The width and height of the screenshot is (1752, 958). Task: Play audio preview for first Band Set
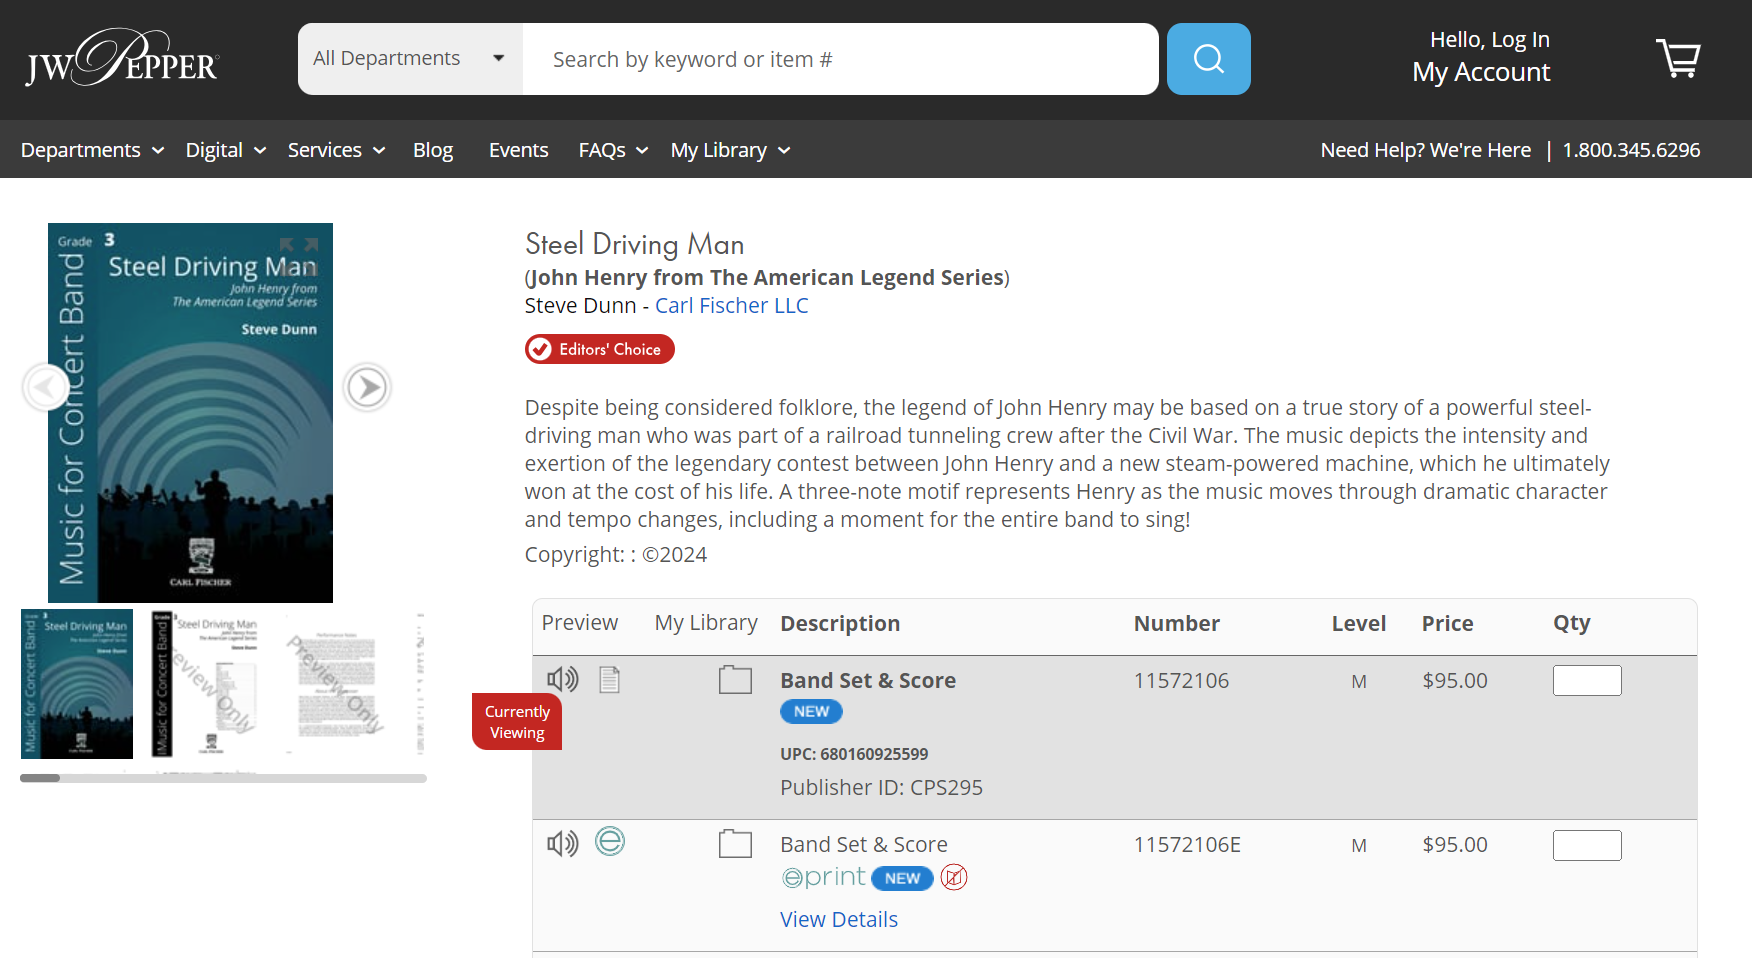click(562, 680)
